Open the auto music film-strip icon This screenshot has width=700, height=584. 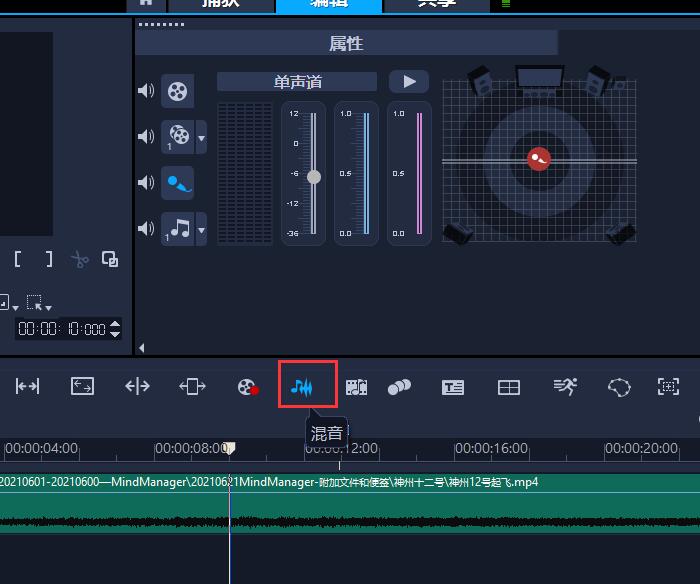tap(356, 387)
